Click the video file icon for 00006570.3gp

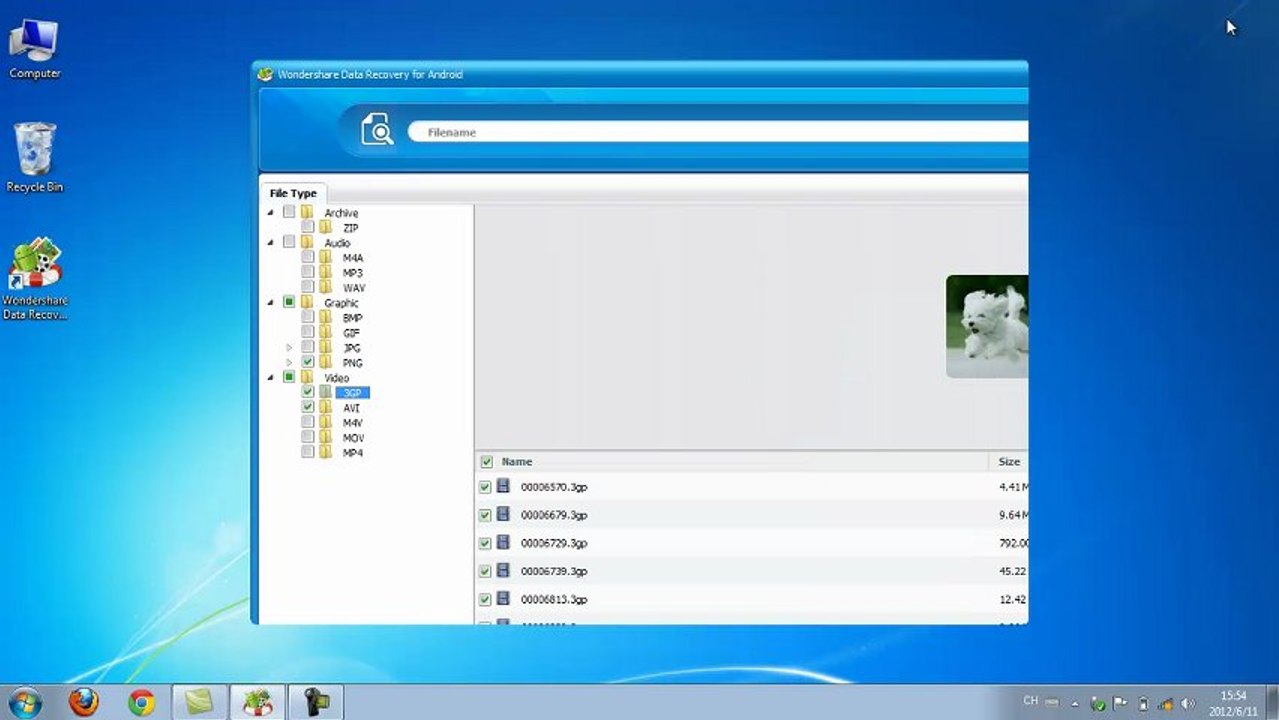tap(503, 486)
